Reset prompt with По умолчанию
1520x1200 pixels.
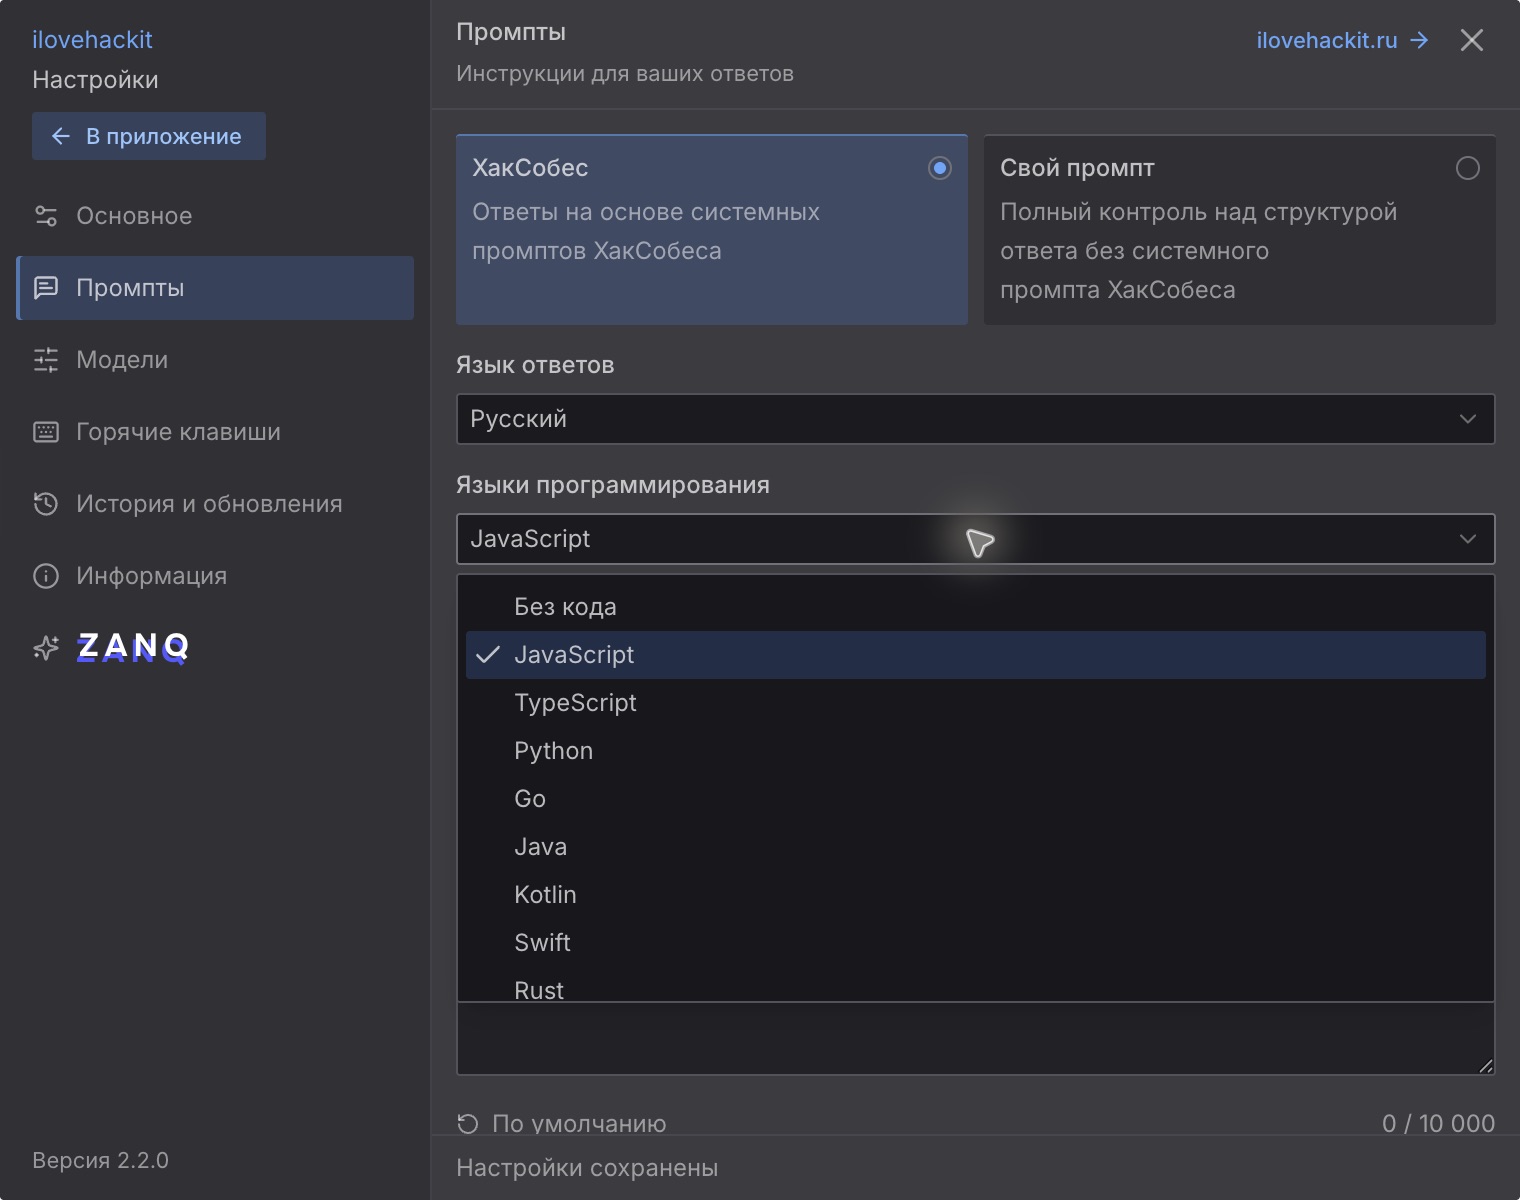point(562,1124)
